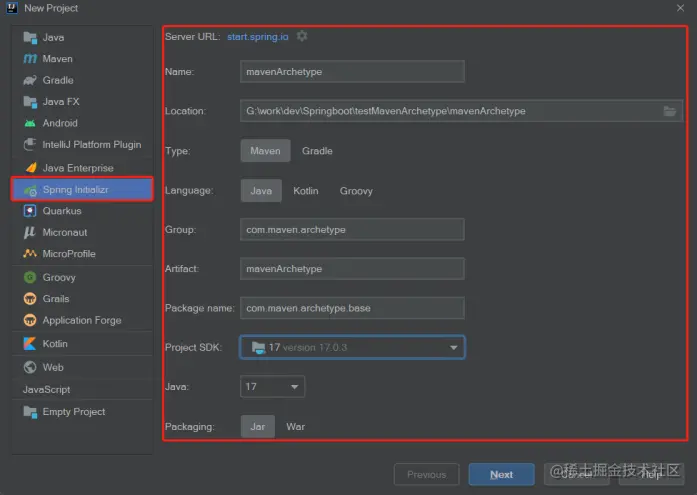This screenshot has width=697, height=495.
Task: Choose the Maven icon in sidebar
Action: [x=30, y=59]
